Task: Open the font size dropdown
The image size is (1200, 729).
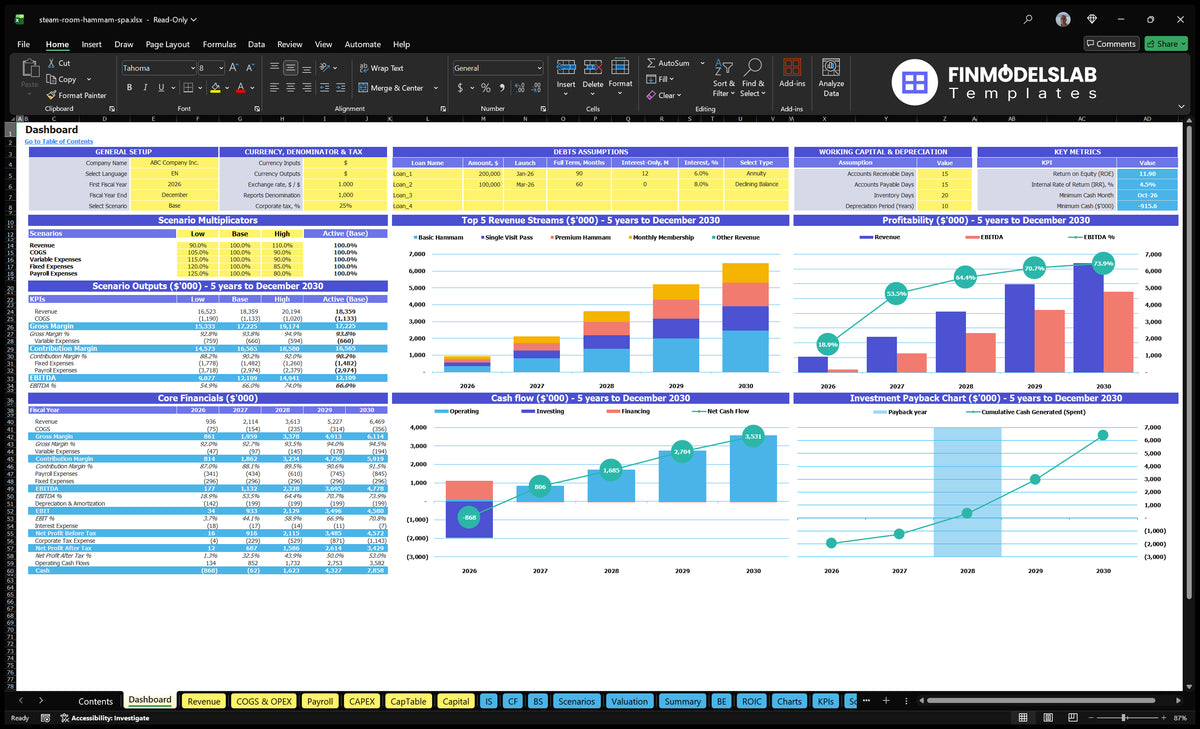Action: pos(220,68)
